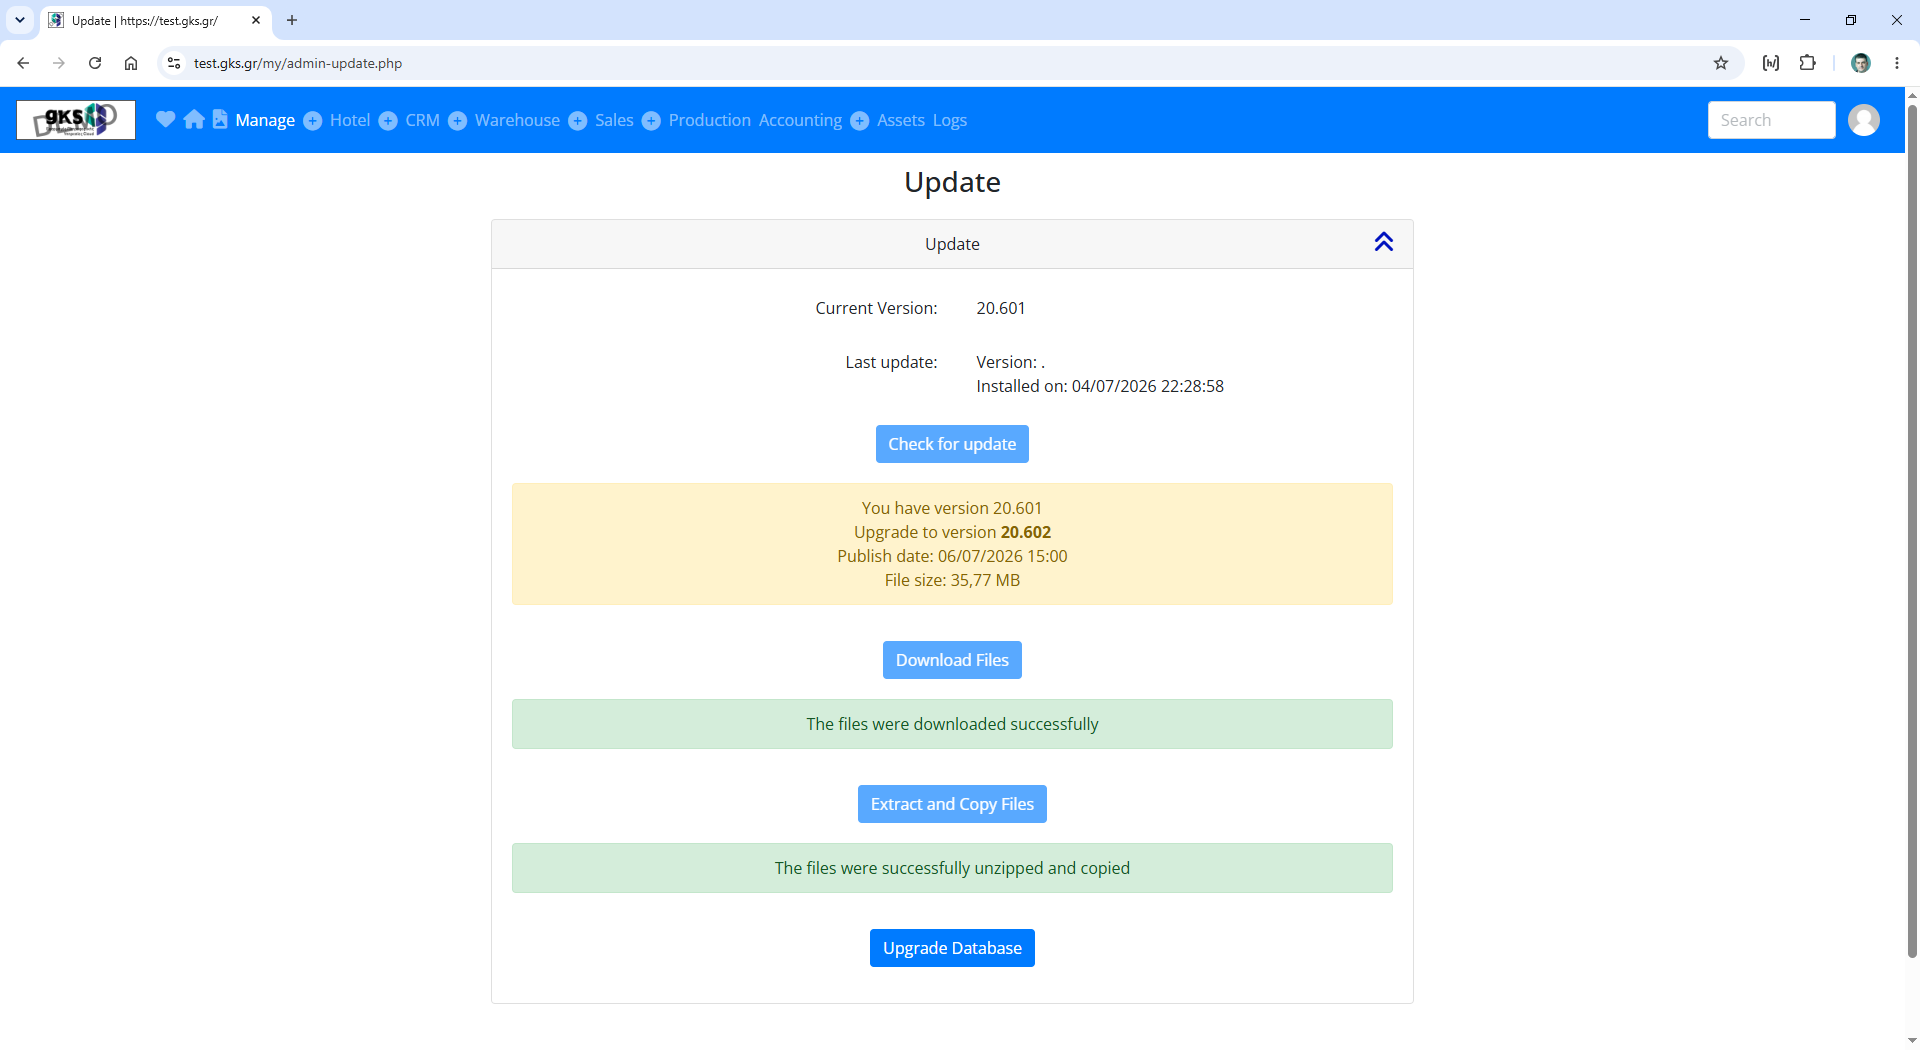This screenshot has height=1050, width=1920.
Task: Click 'The files were downloaded successfully' message
Action: tap(952, 724)
